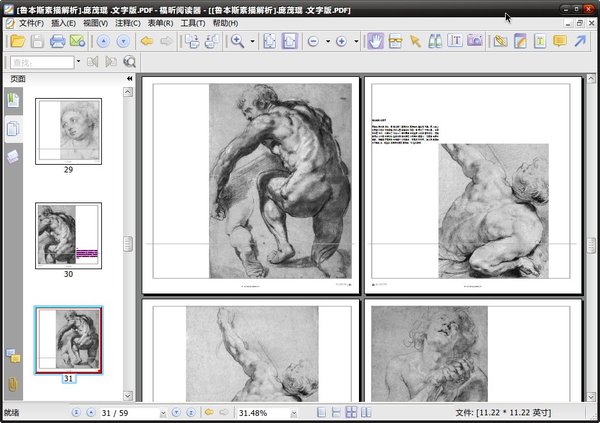The height and width of the screenshot is (423, 600).
Task: Collapse the Pages side panel
Action: tap(129, 78)
